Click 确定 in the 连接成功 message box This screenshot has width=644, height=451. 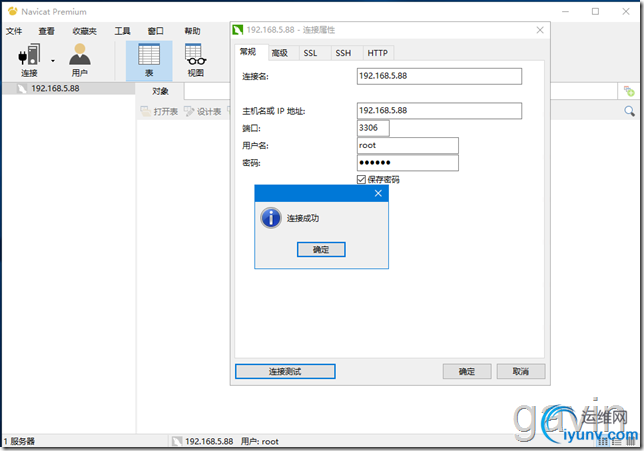coord(321,249)
